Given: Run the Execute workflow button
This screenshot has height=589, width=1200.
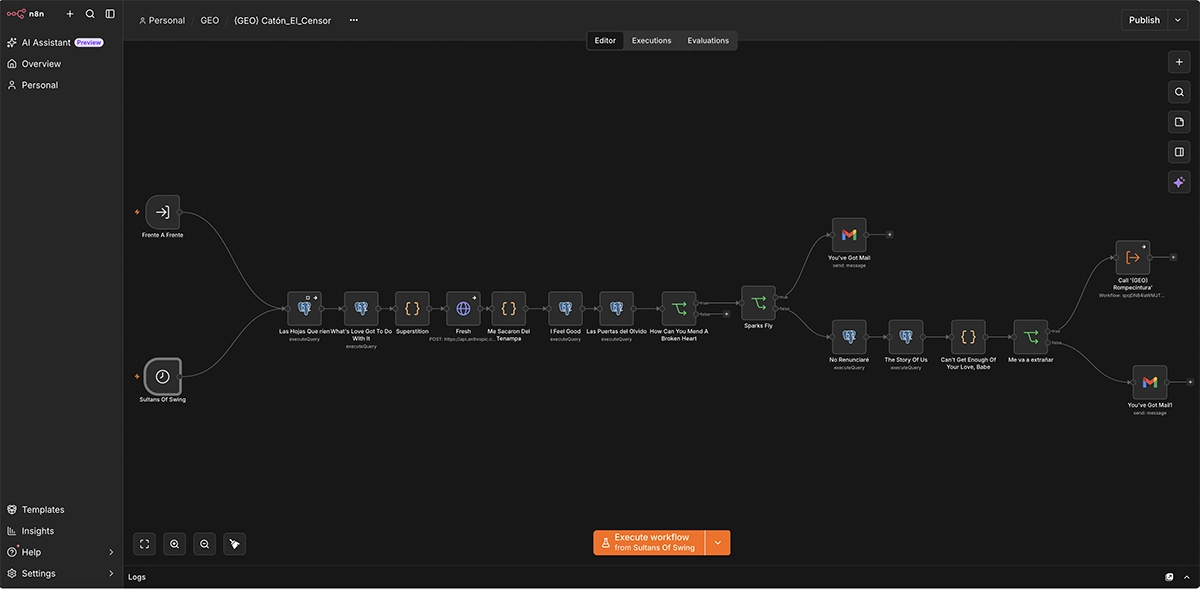Looking at the screenshot, I should [x=649, y=543].
